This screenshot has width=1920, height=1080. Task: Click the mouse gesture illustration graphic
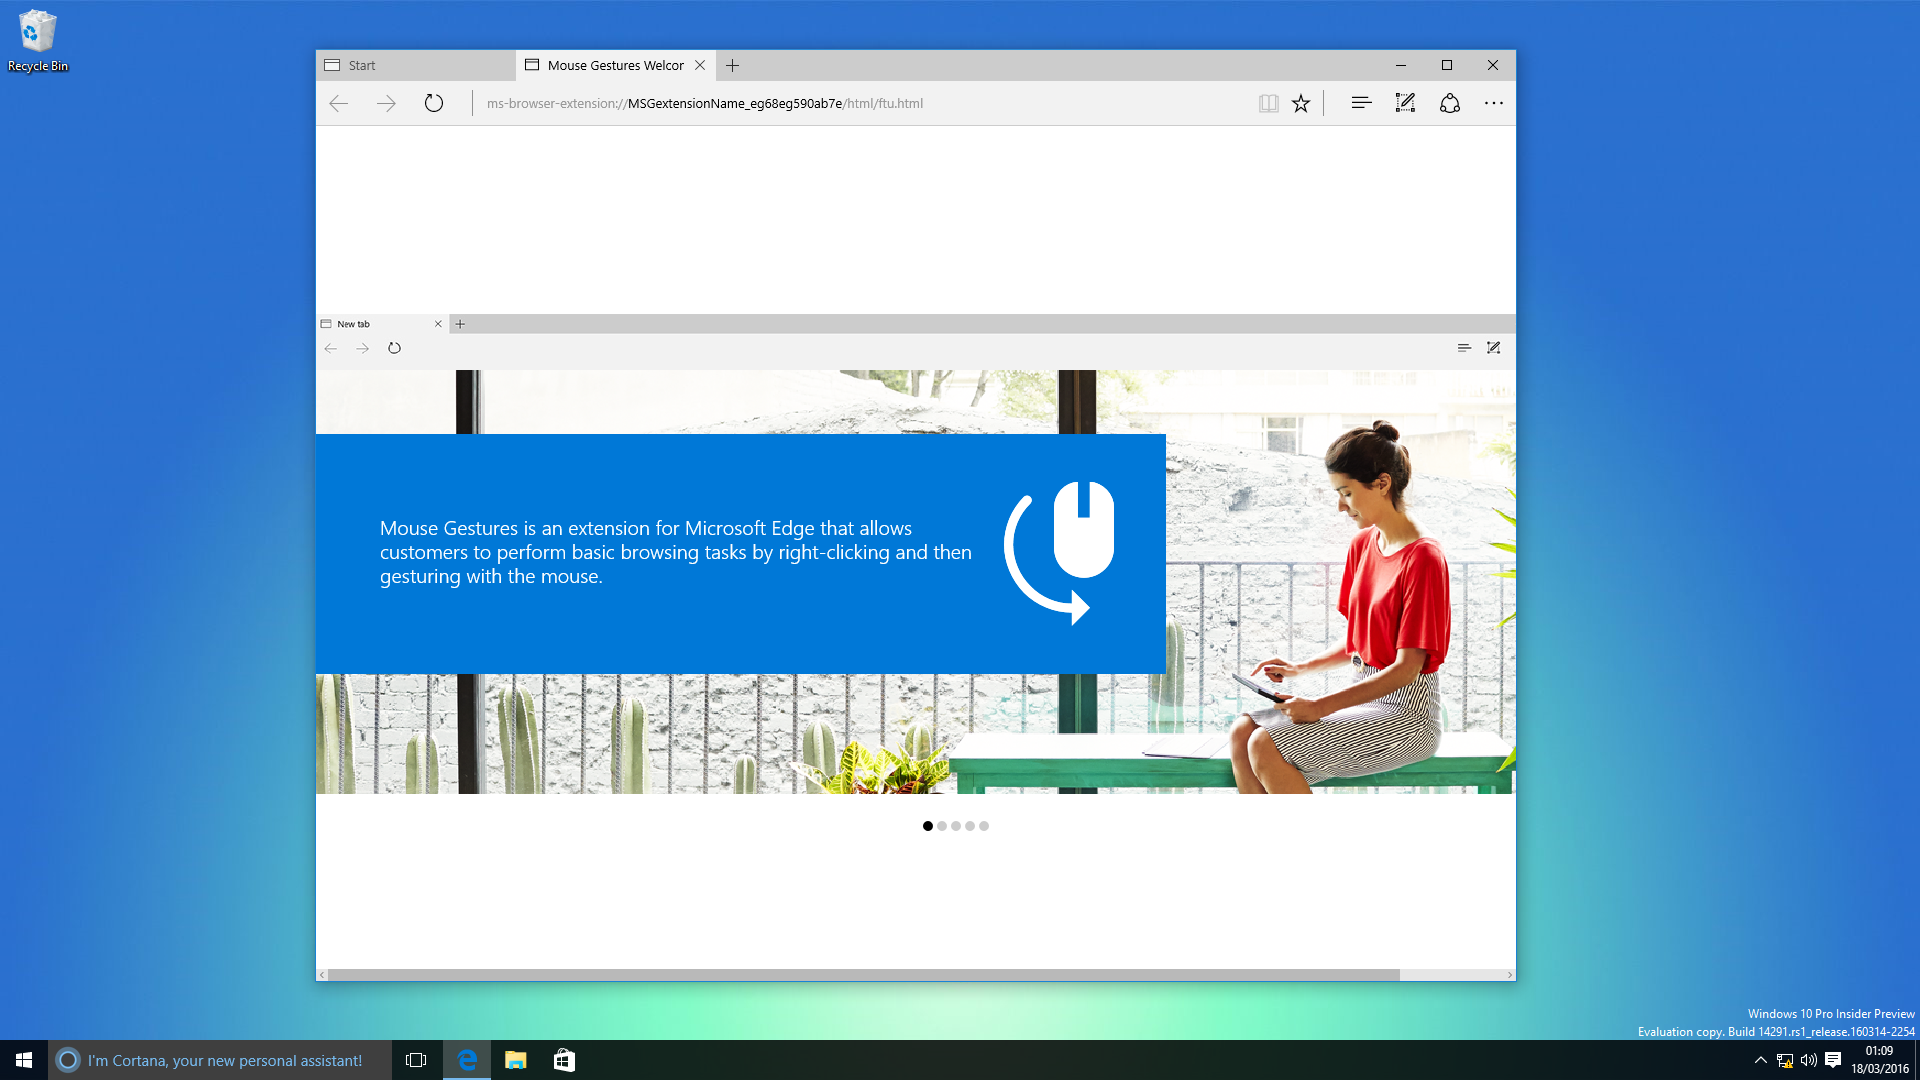1060,553
